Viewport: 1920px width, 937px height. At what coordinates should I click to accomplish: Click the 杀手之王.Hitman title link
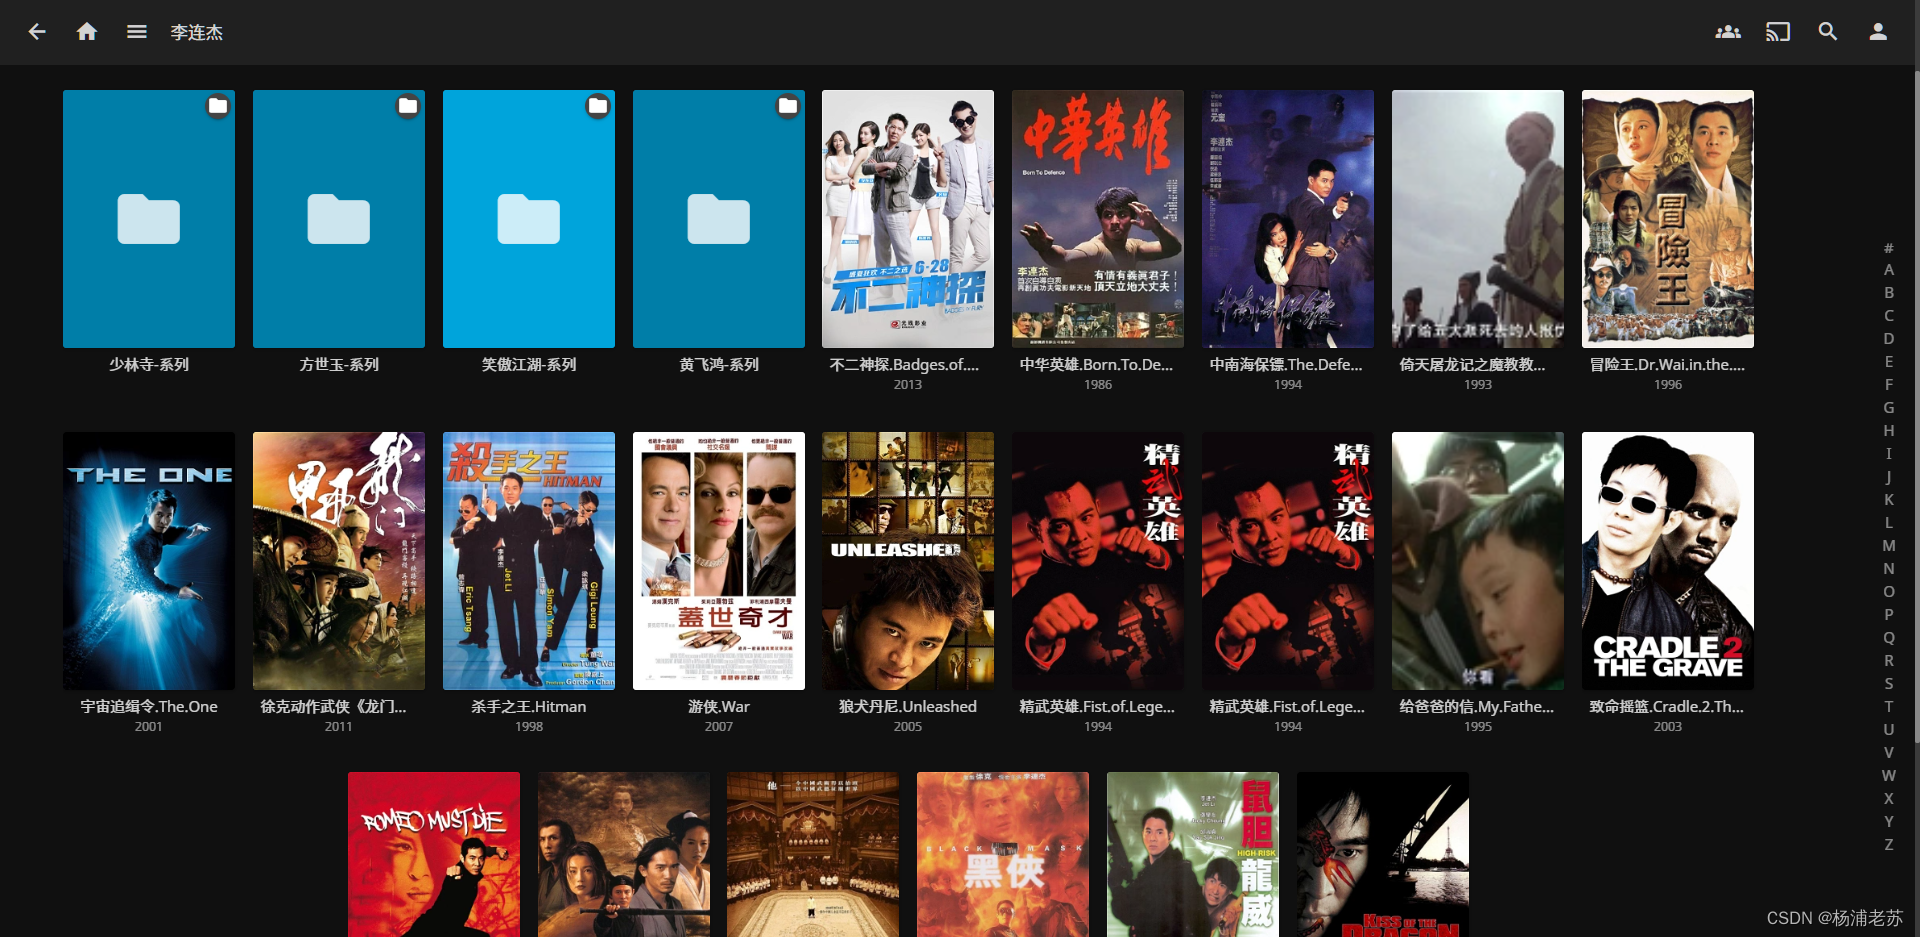529,707
